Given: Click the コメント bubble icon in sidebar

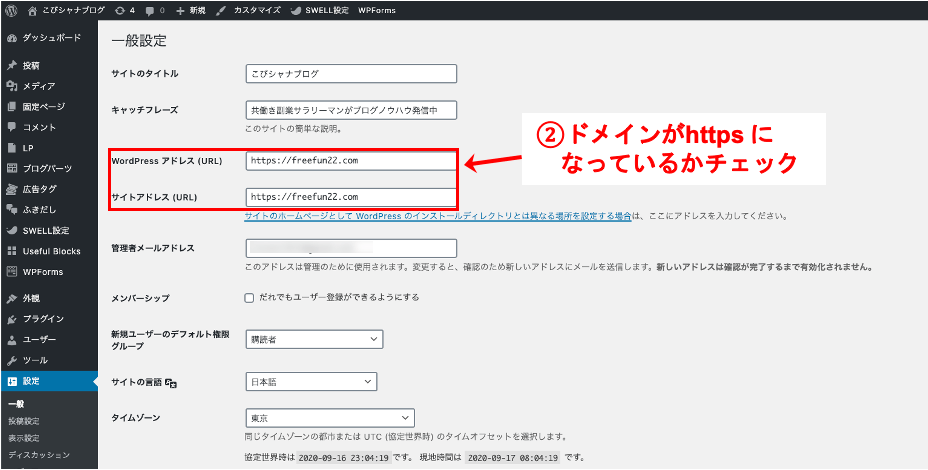Looking at the screenshot, I should [x=11, y=127].
